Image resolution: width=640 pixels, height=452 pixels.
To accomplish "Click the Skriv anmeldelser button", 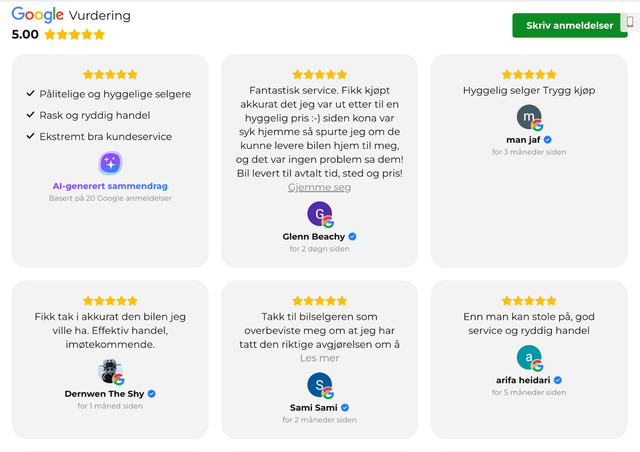I will point(569,25).
